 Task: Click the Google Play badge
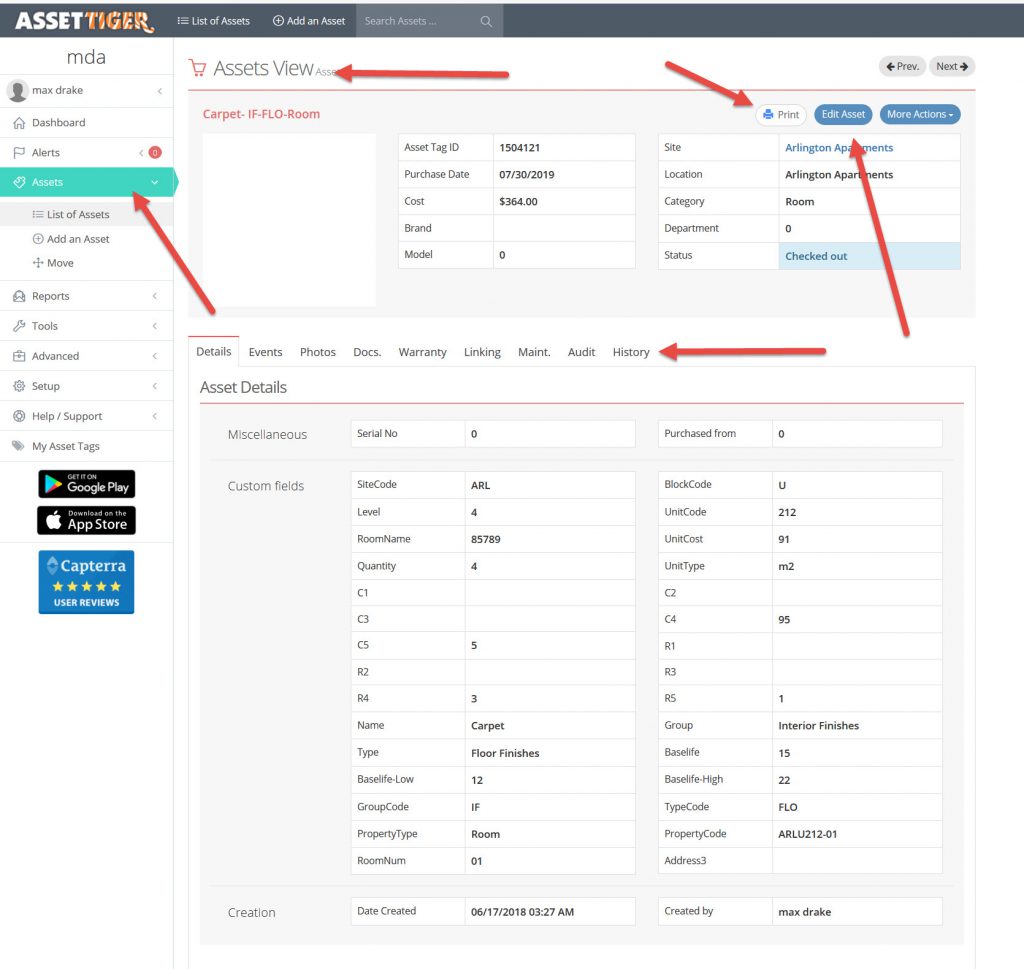pyautogui.click(x=86, y=484)
